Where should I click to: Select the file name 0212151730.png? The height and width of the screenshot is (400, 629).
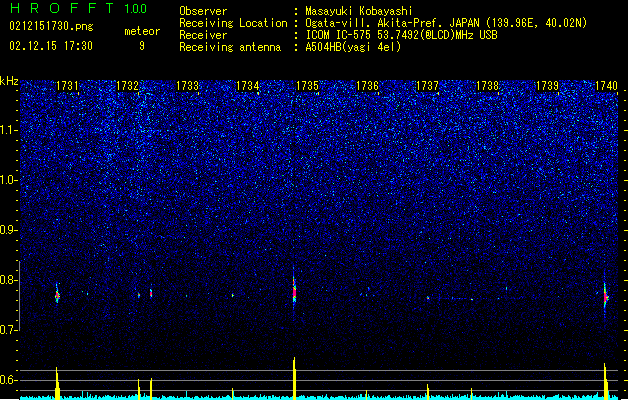click(51, 26)
